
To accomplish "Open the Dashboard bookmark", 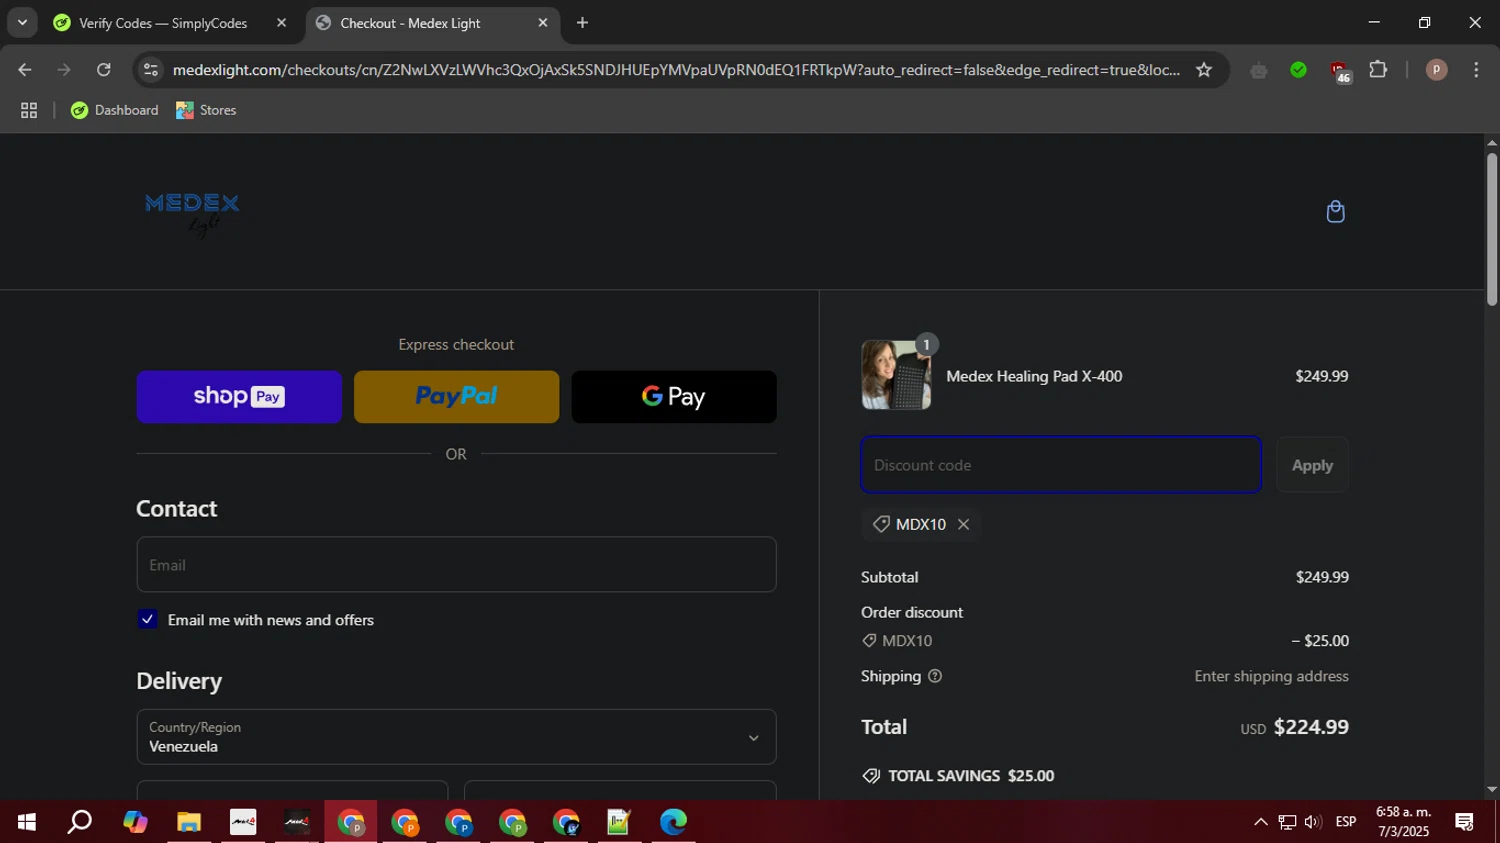I will point(115,110).
